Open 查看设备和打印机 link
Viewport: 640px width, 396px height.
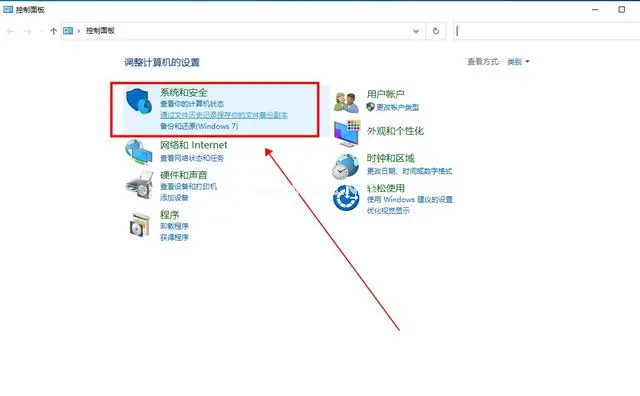tap(189, 187)
